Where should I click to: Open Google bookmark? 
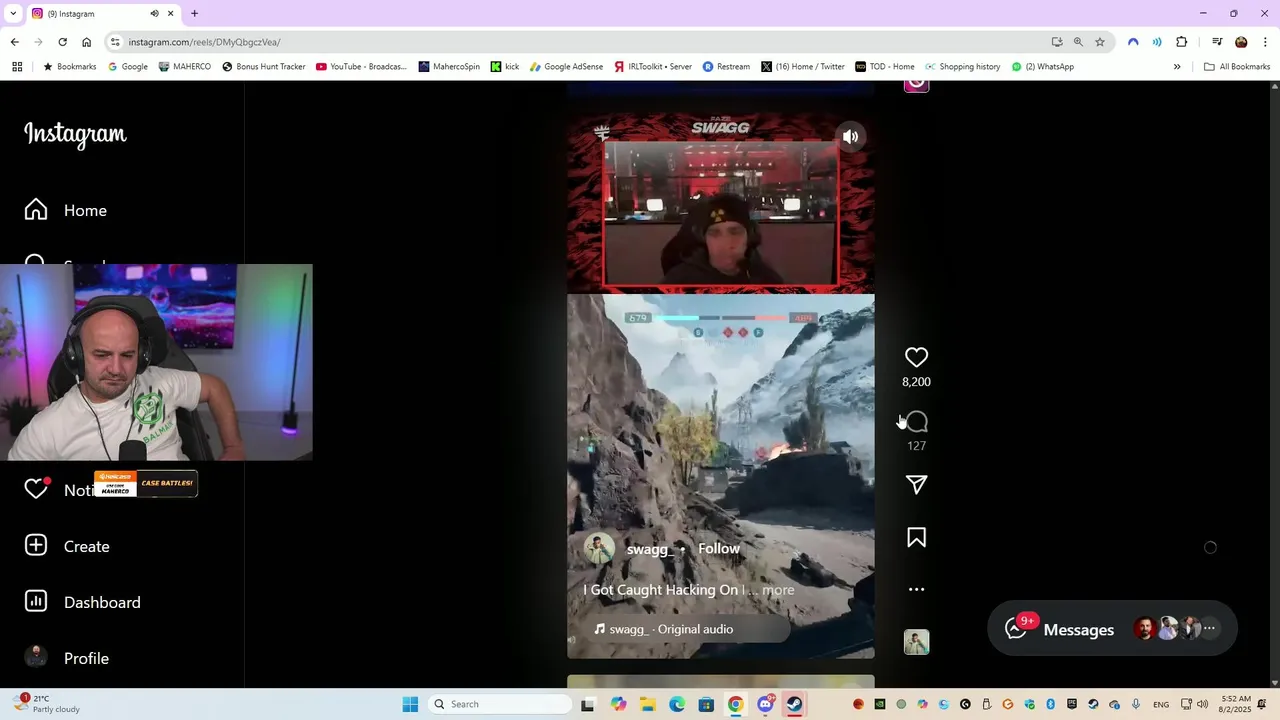pos(127,66)
